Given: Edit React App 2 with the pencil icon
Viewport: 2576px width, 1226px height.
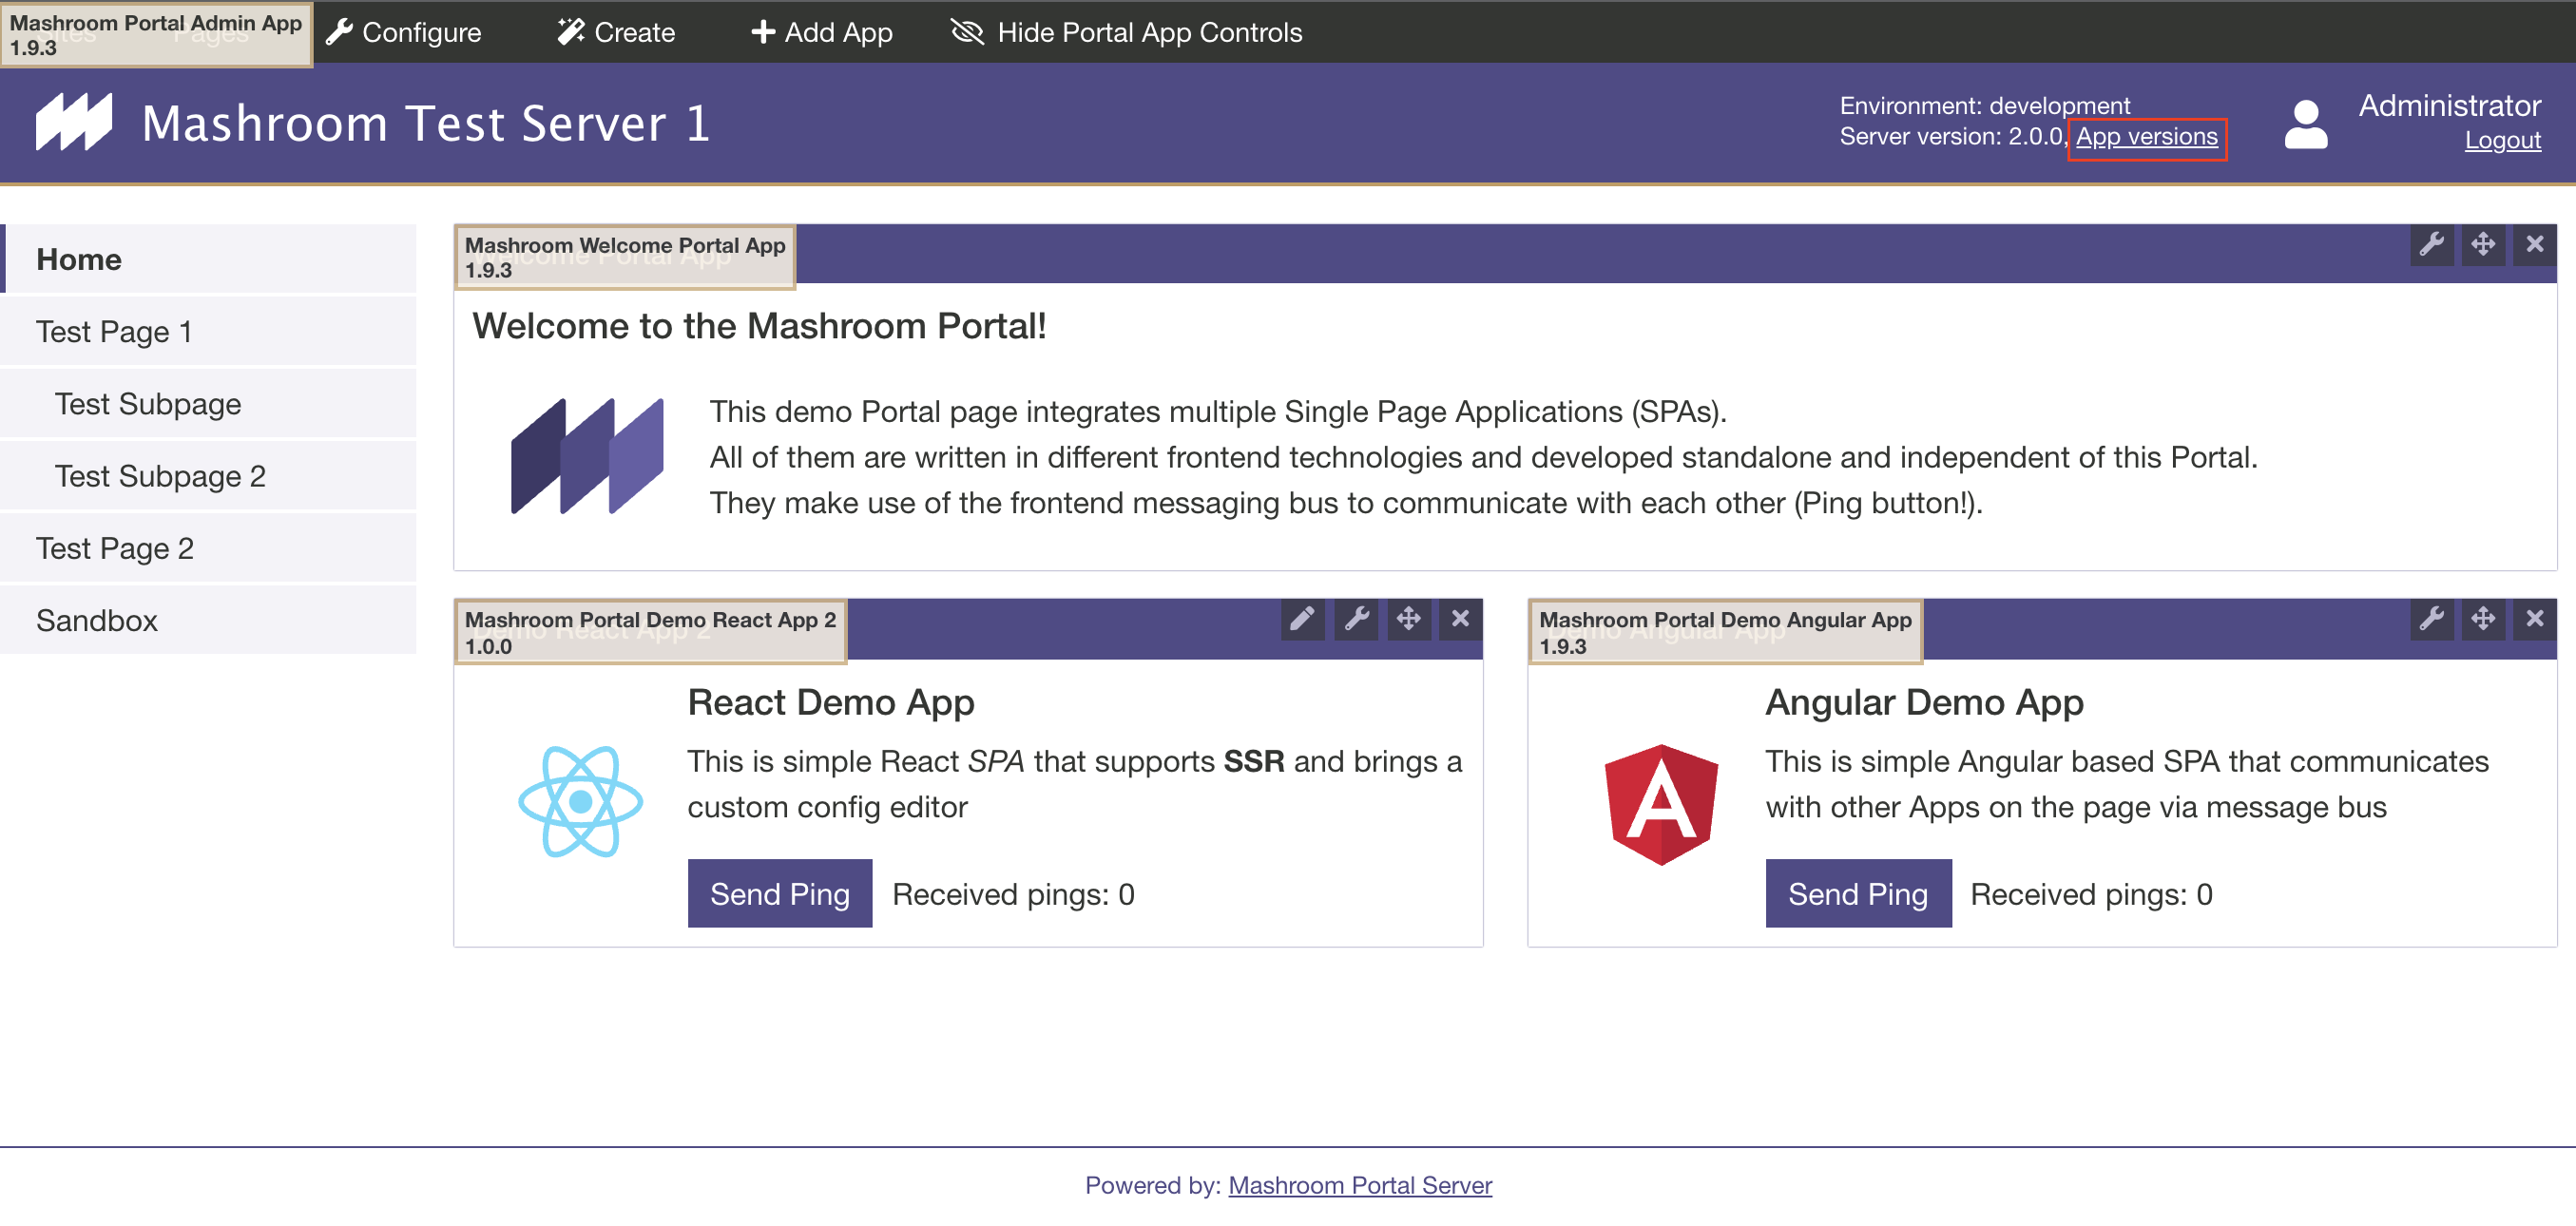Looking at the screenshot, I should click(1302, 619).
